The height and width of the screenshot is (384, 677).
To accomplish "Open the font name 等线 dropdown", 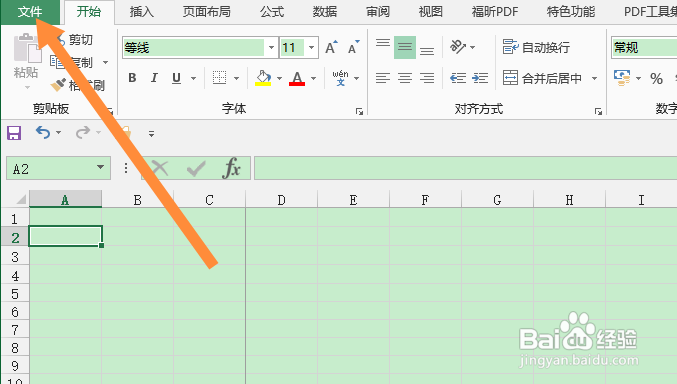I will click(x=271, y=48).
